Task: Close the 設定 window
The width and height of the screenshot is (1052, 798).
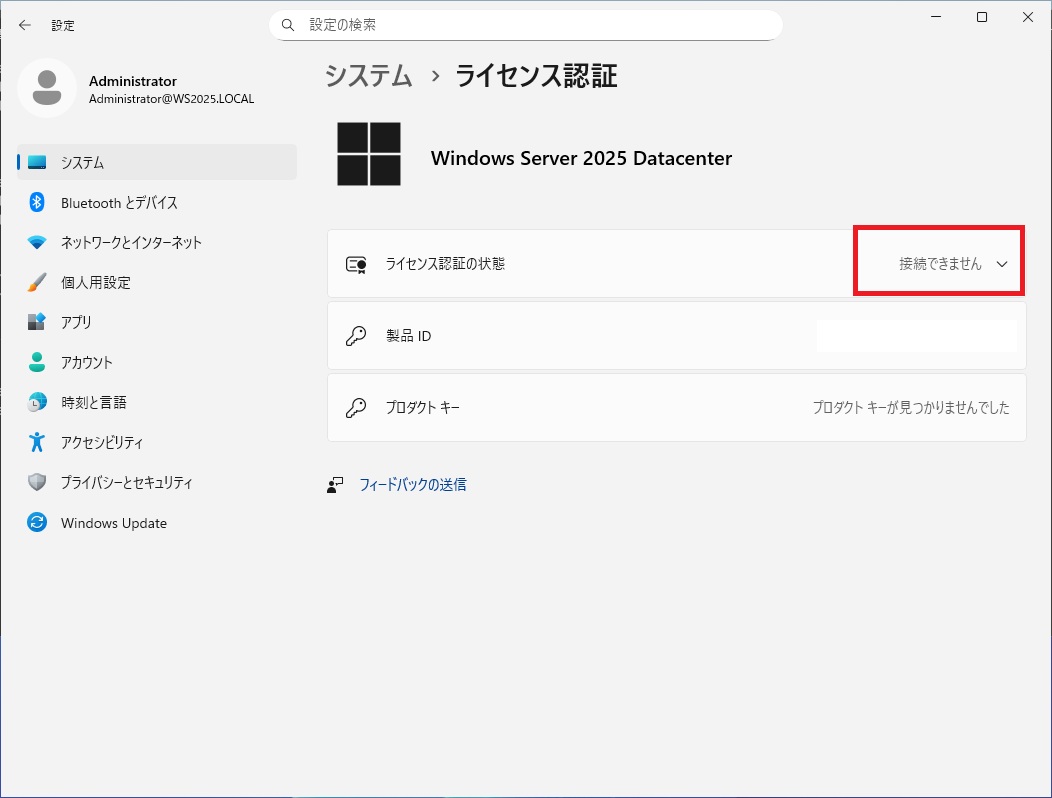Action: point(1028,17)
